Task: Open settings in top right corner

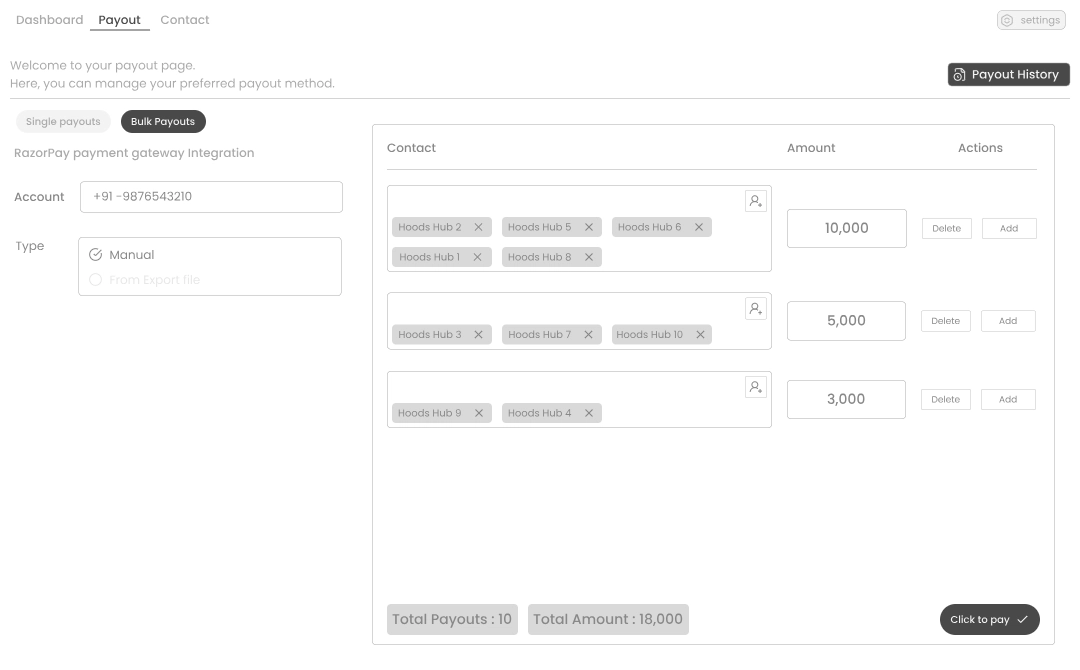Action: point(1031,20)
